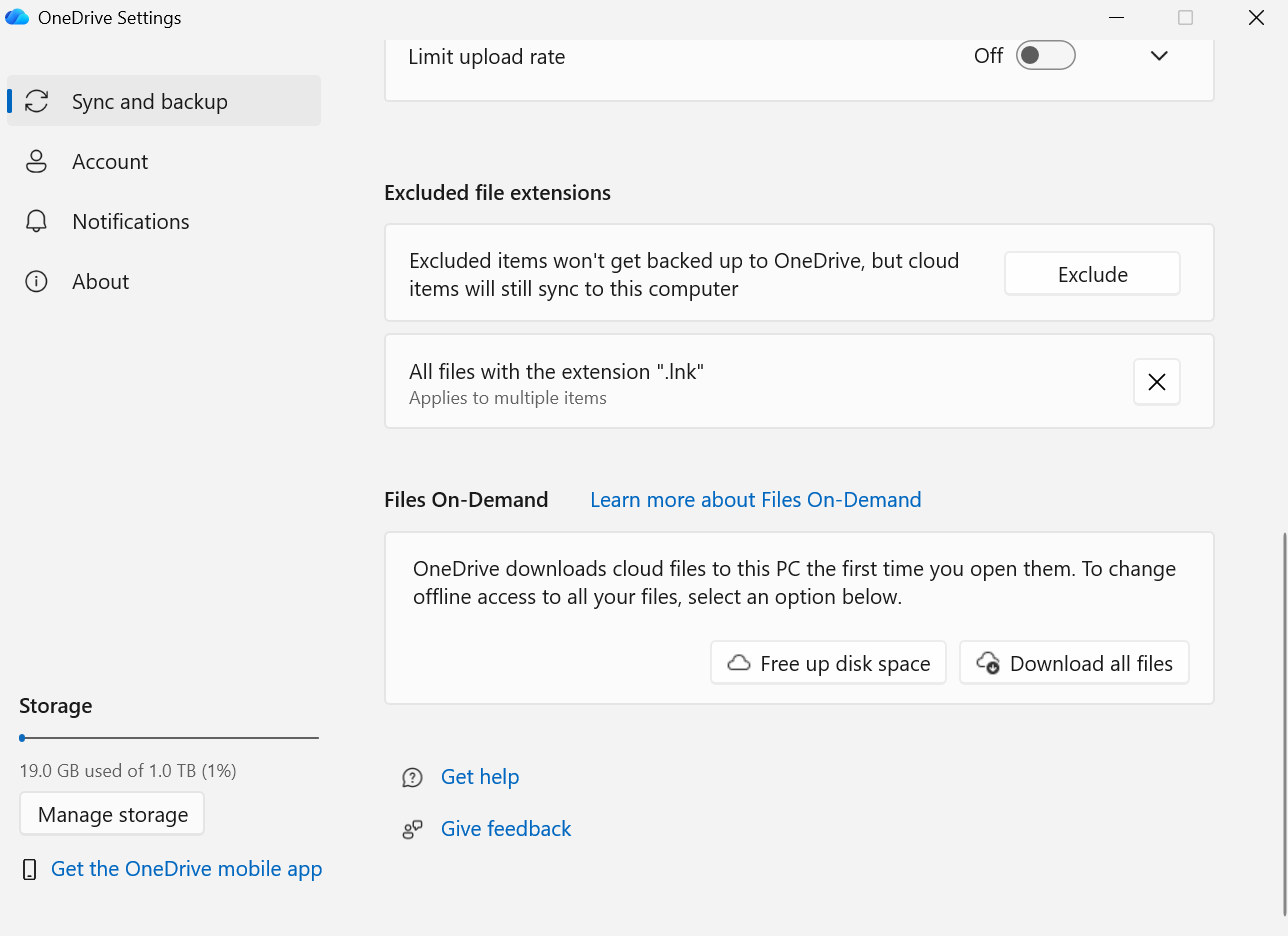This screenshot has width=1288, height=936.
Task: Click the "Limit upload rate" label
Action: (x=487, y=57)
